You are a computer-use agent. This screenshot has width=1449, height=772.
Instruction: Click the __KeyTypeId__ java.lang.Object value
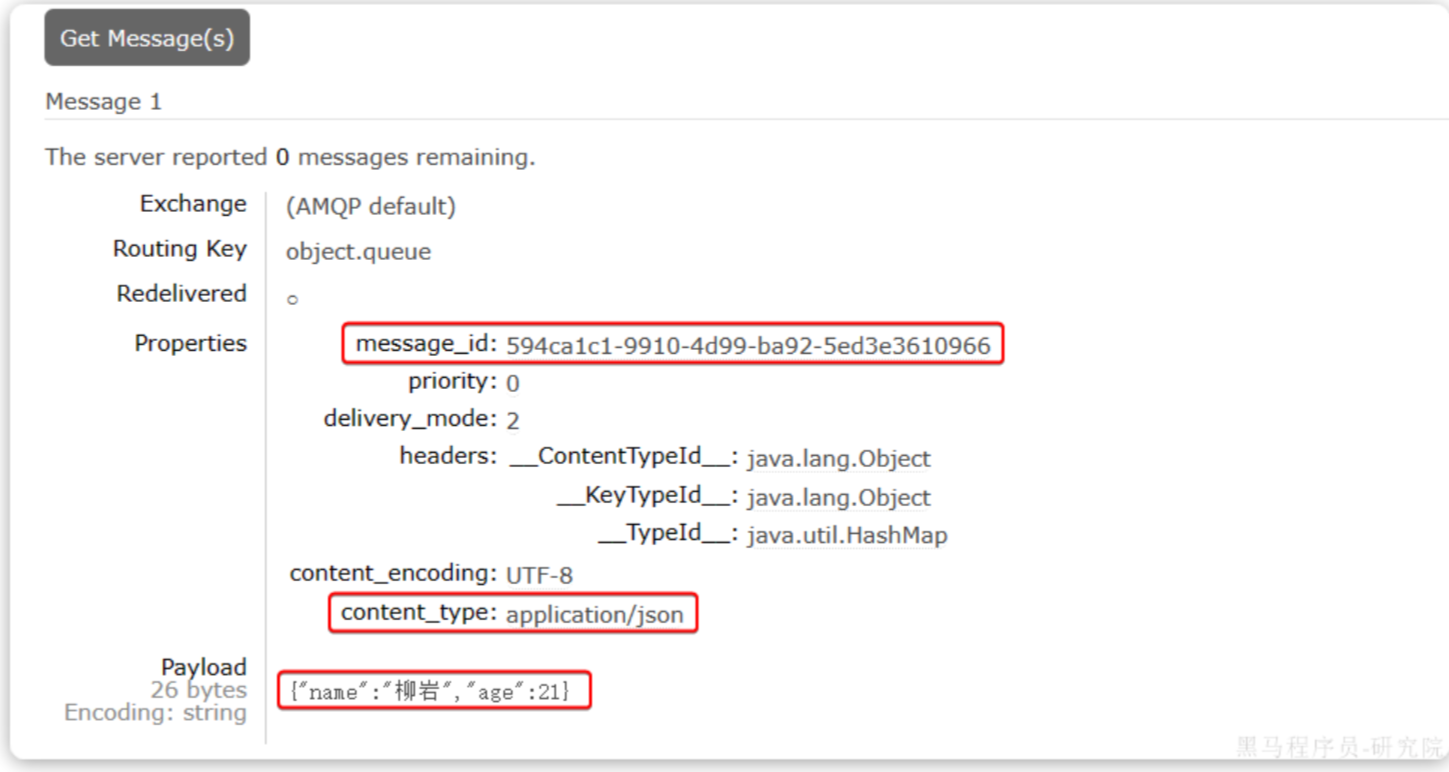click(838, 498)
